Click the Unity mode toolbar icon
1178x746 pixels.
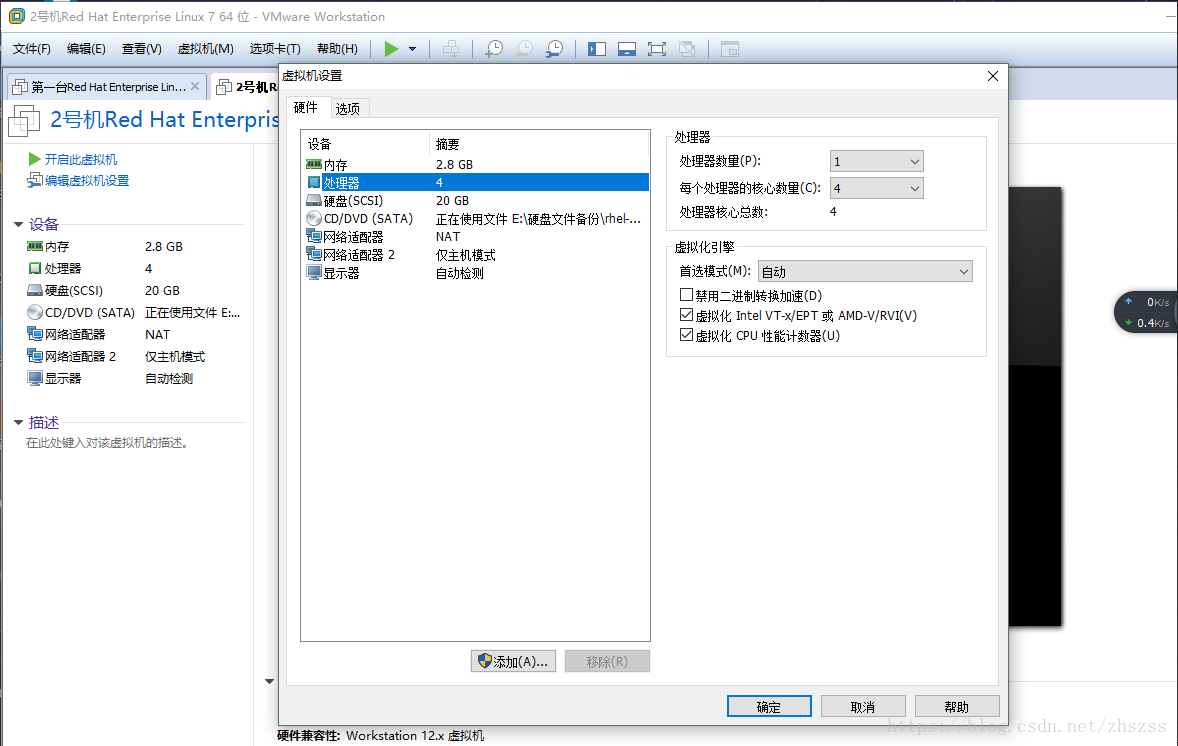click(687, 49)
